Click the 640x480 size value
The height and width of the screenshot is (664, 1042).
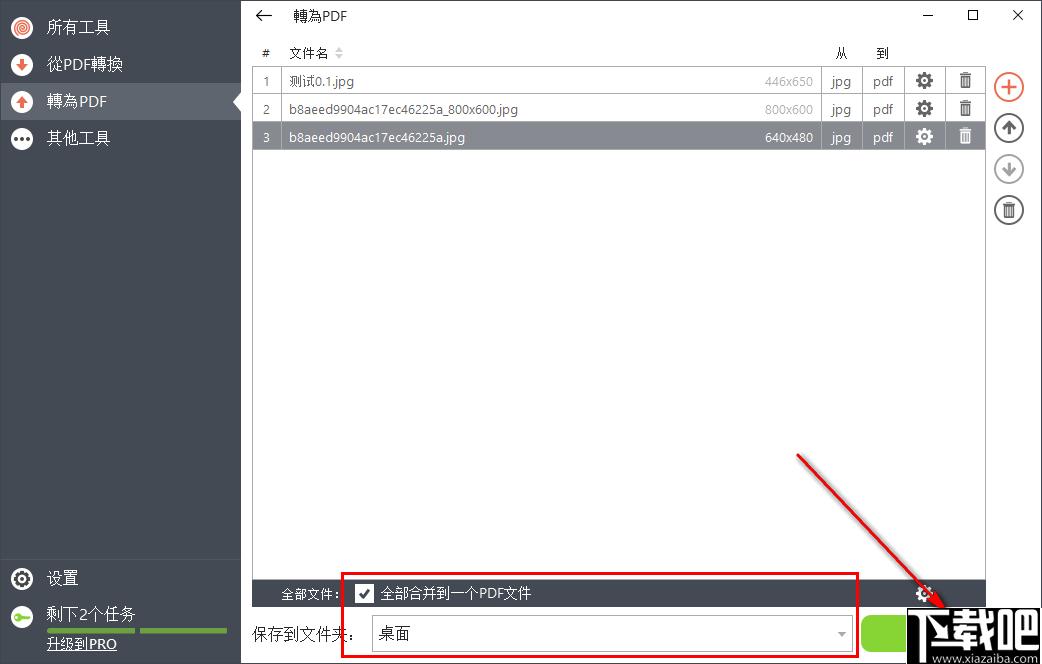788,138
